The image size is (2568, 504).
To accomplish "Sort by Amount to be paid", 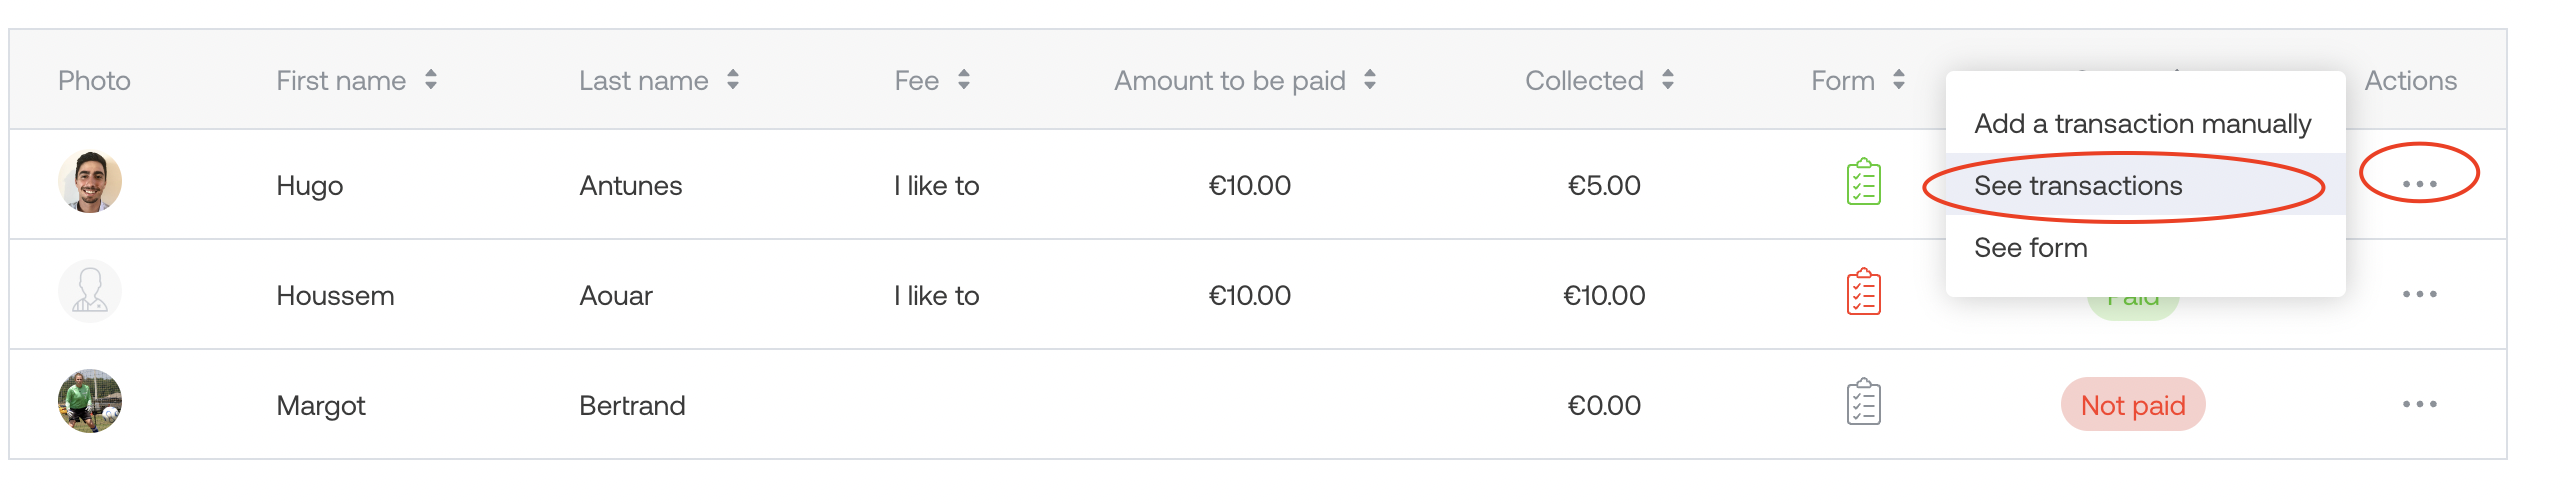I will tap(1370, 80).
